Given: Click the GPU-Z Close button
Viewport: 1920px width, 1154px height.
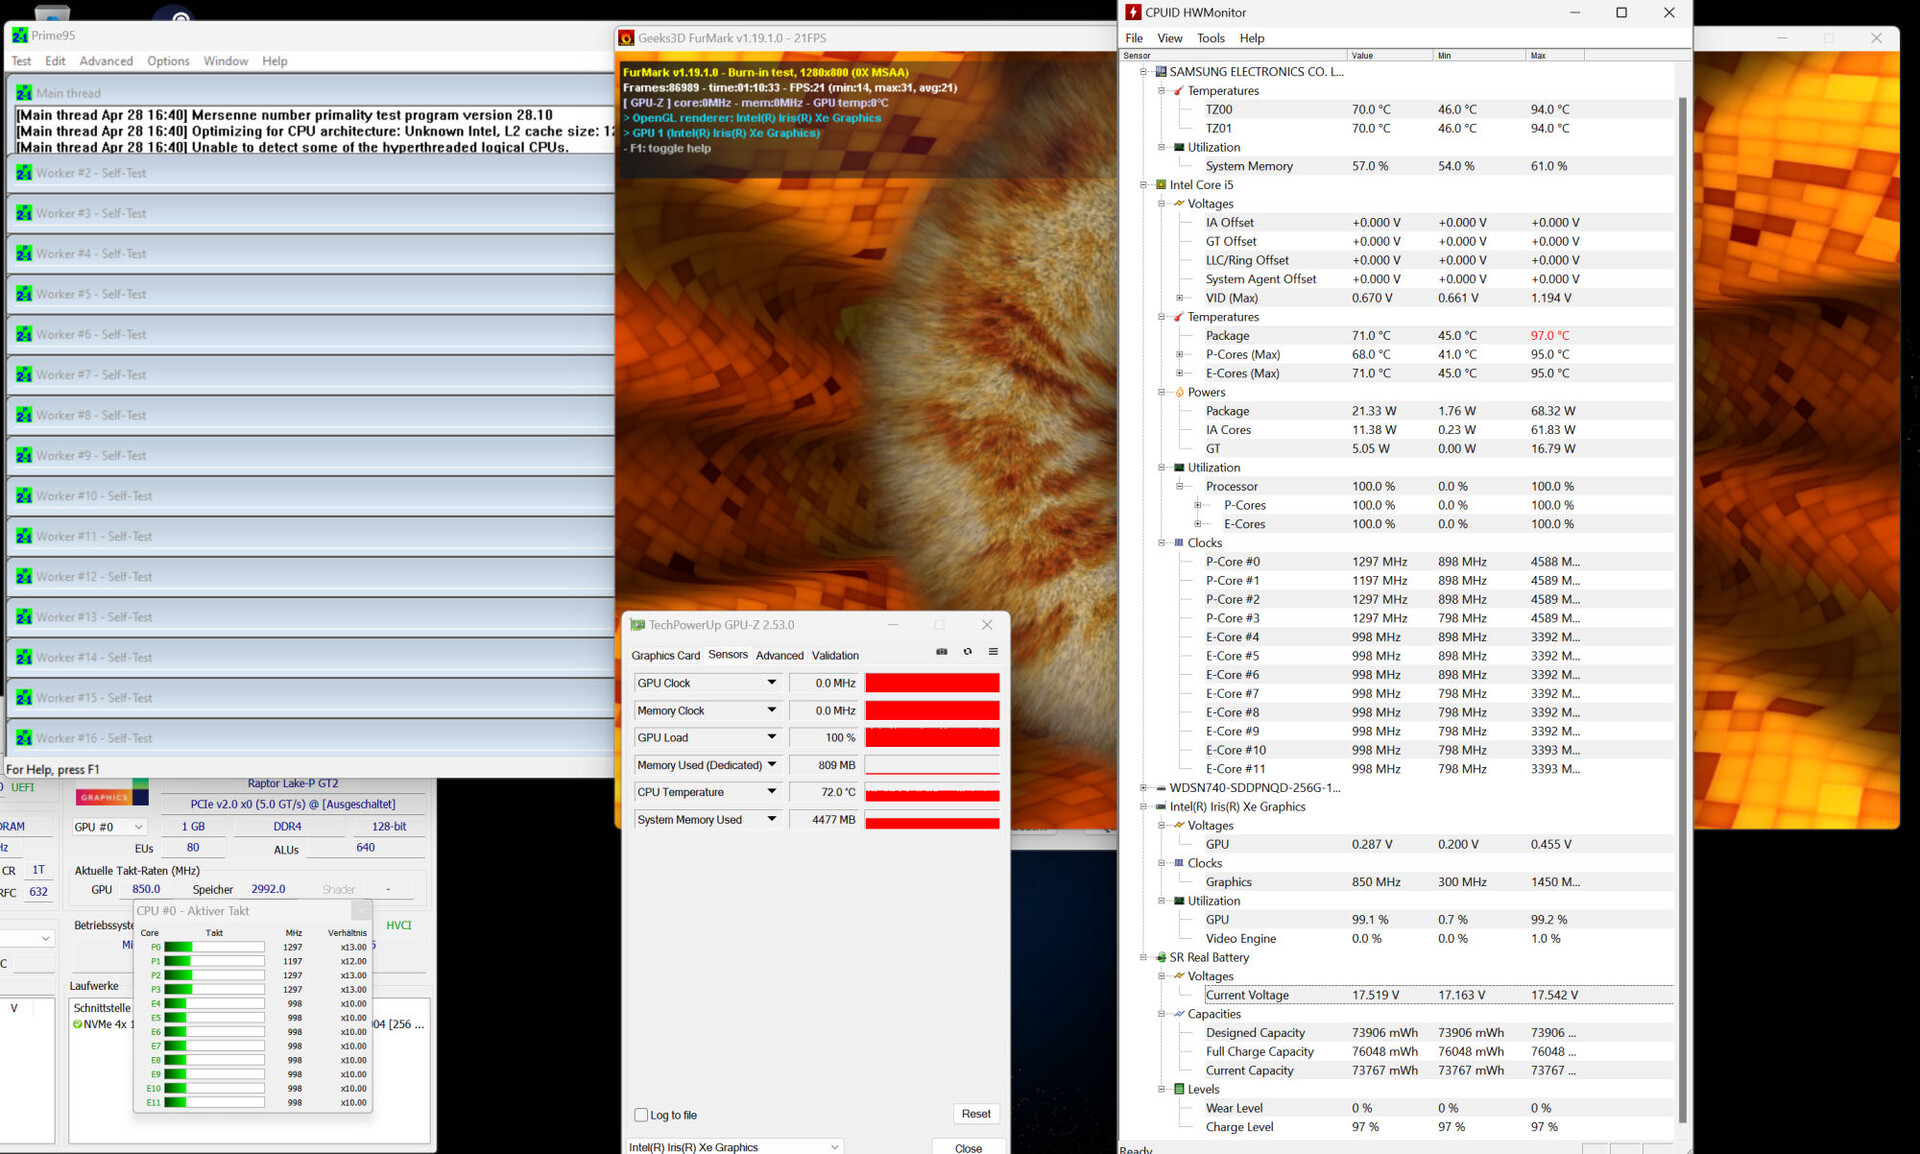Looking at the screenshot, I should pyautogui.click(x=968, y=1148).
